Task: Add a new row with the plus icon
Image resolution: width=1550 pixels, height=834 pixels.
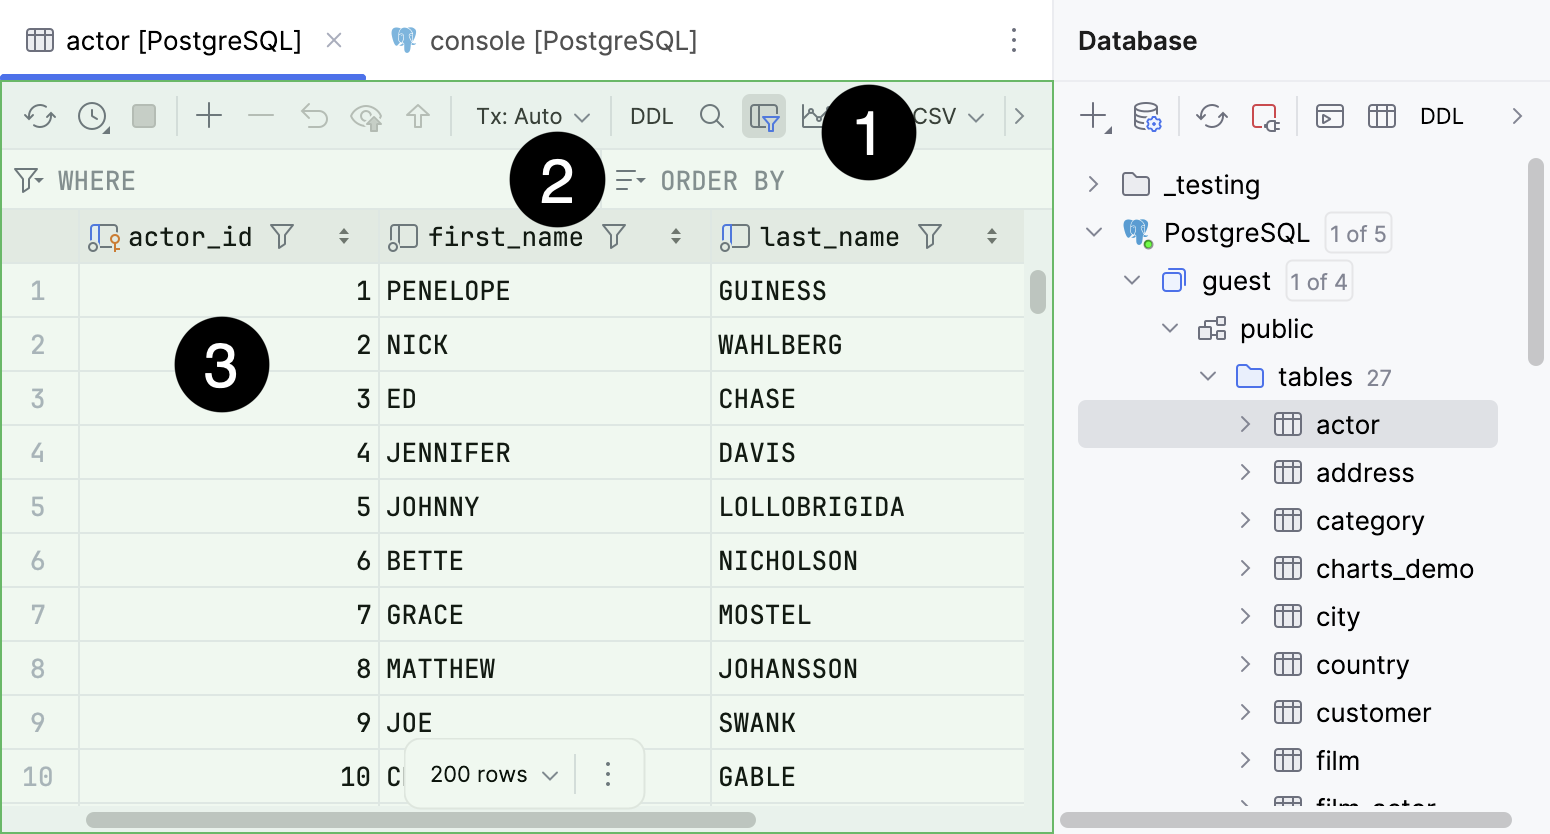Action: [209, 116]
